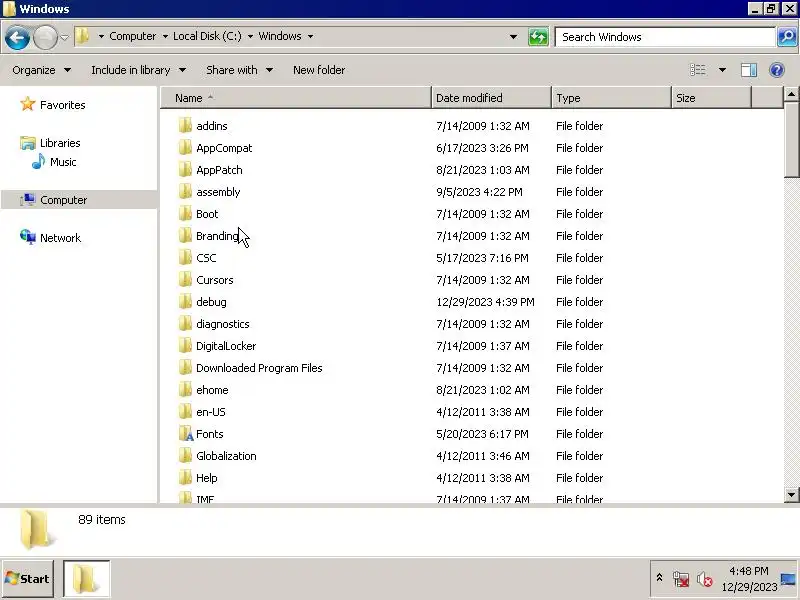Select the Help folder icon
The image size is (800, 600).
coord(185,478)
